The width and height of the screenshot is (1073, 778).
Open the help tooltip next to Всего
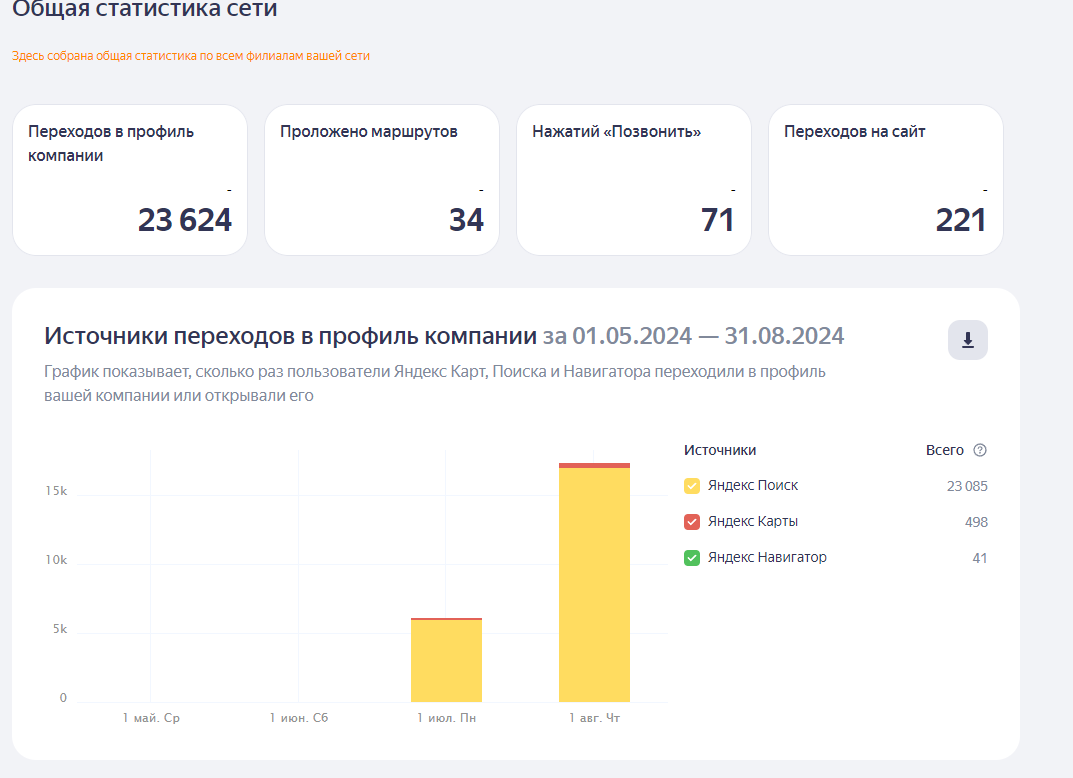[980, 450]
